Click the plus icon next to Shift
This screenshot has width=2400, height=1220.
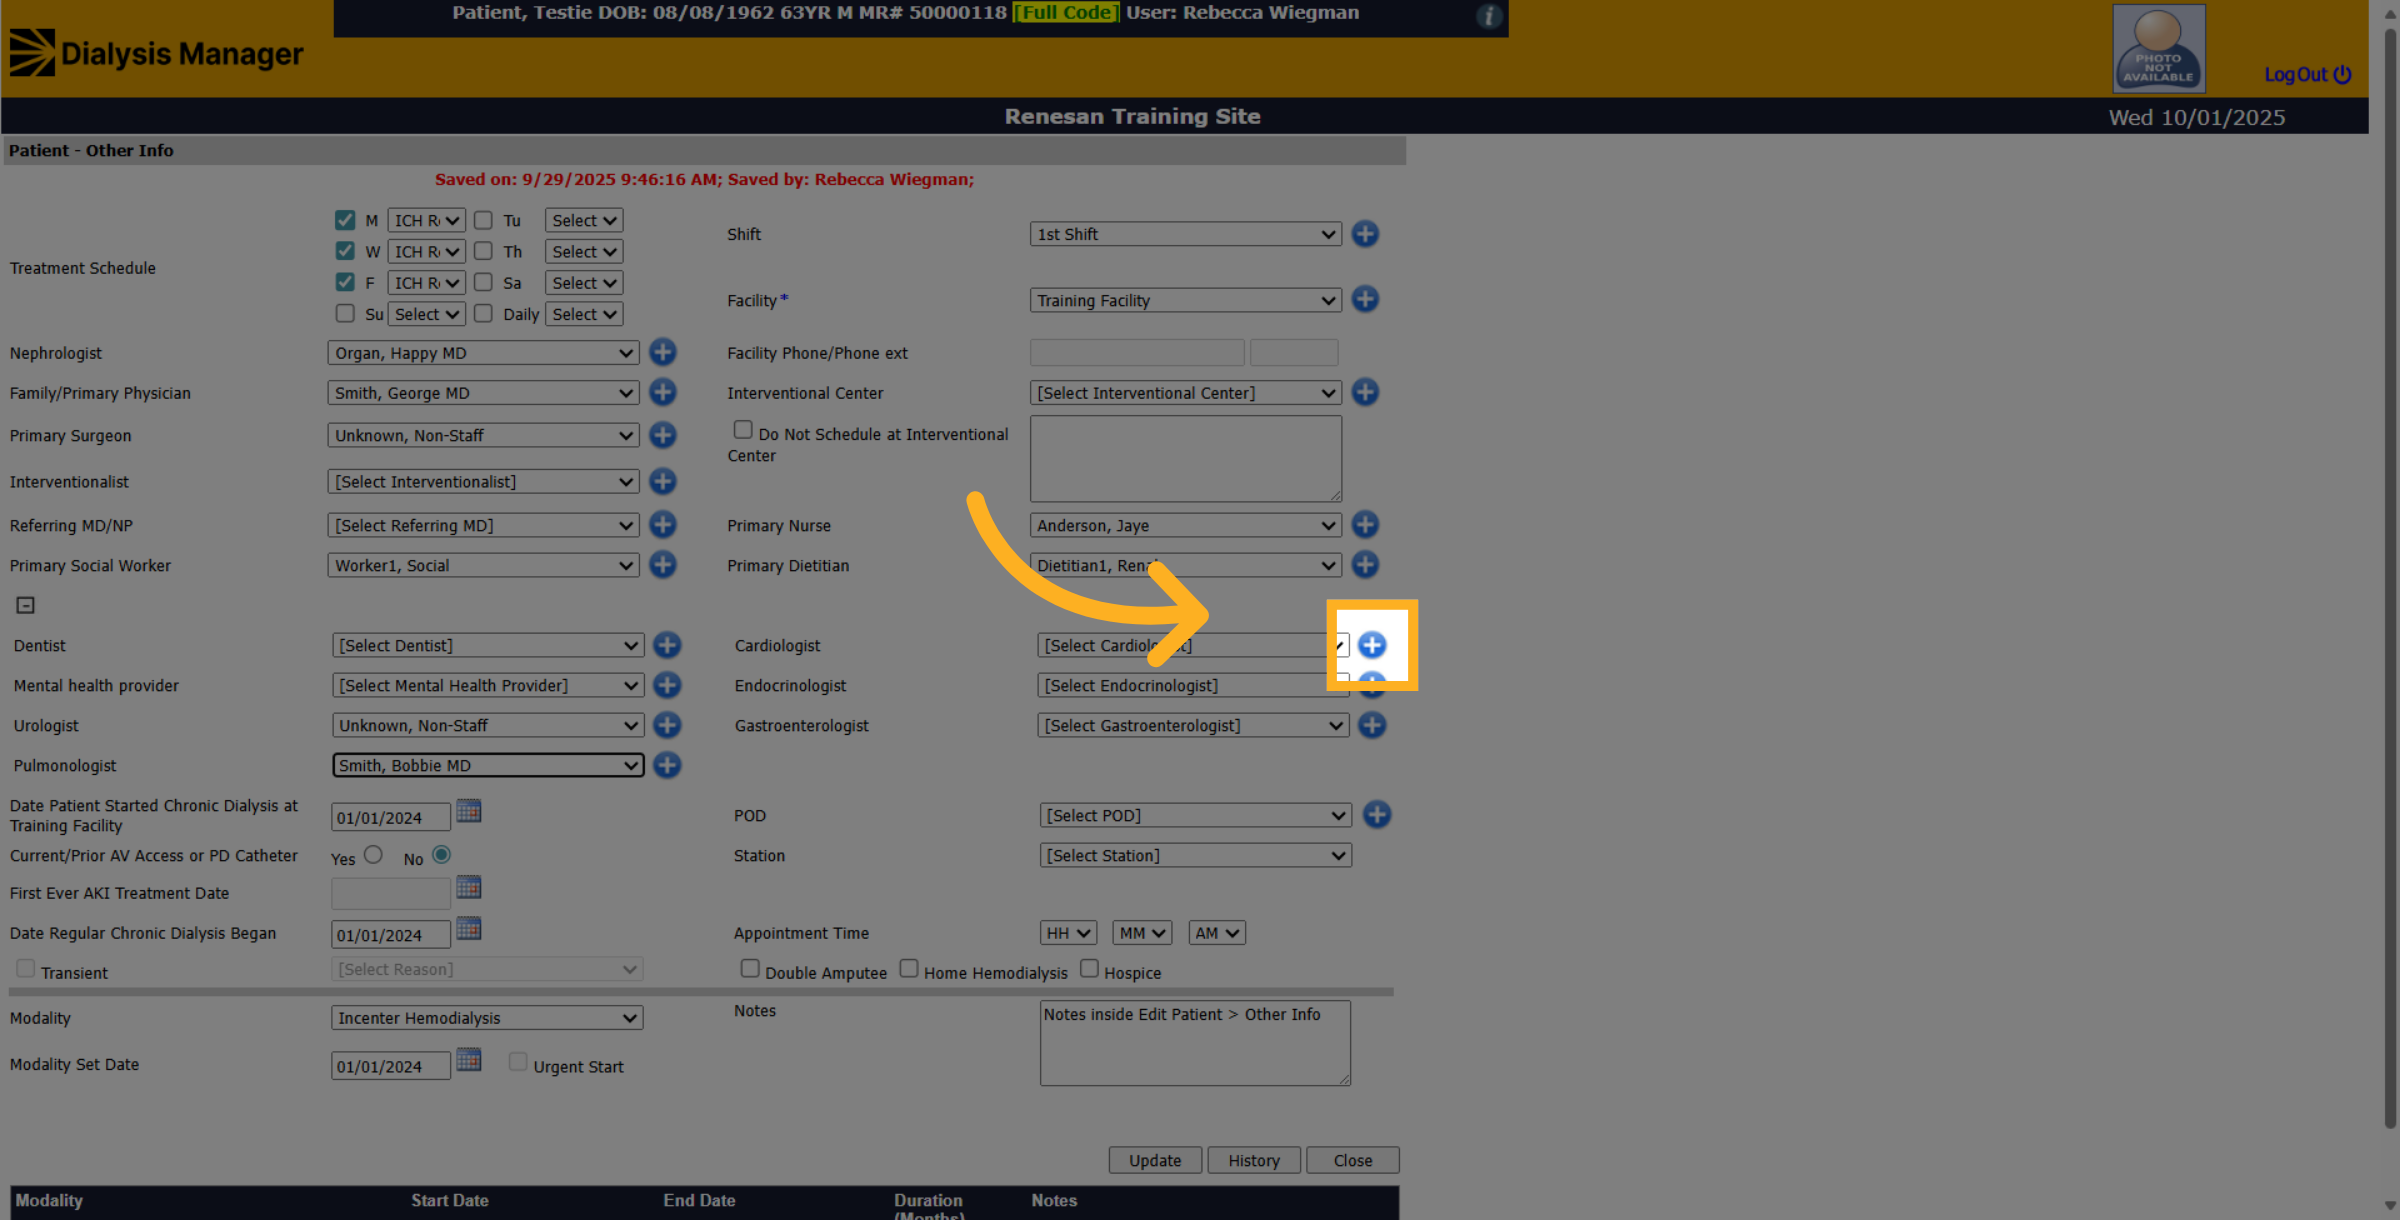pyautogui.click(x=1365, y=233)
